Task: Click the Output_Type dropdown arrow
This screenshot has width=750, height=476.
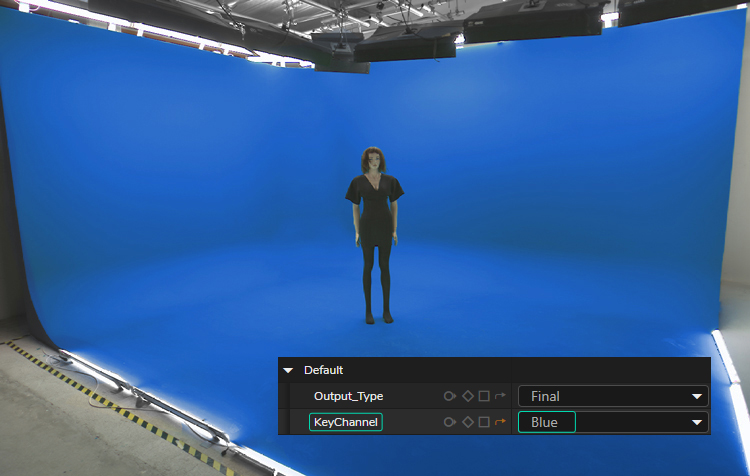Action: point(697,397)
